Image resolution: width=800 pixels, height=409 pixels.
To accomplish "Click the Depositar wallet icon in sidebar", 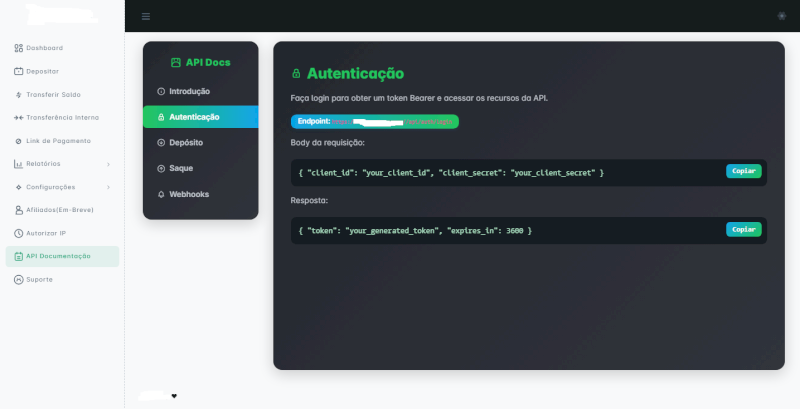I will tap(18, 71).
